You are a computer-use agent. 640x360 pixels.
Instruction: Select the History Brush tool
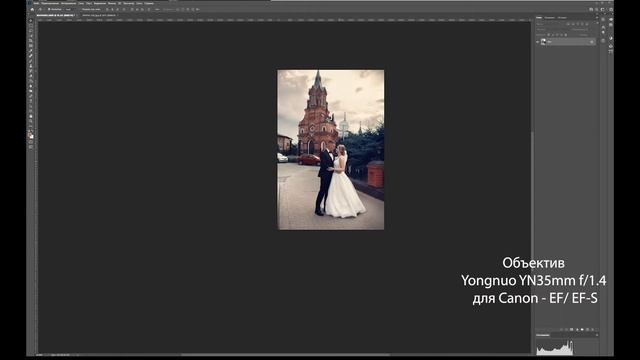click(31, 71)
